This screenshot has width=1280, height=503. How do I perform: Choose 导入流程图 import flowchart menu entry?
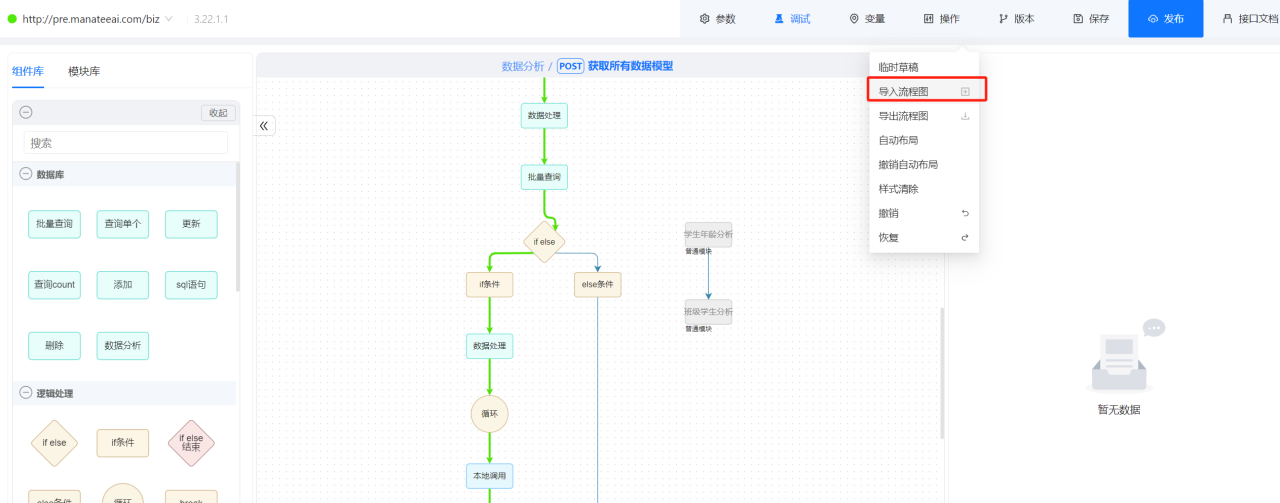point(924,91)
